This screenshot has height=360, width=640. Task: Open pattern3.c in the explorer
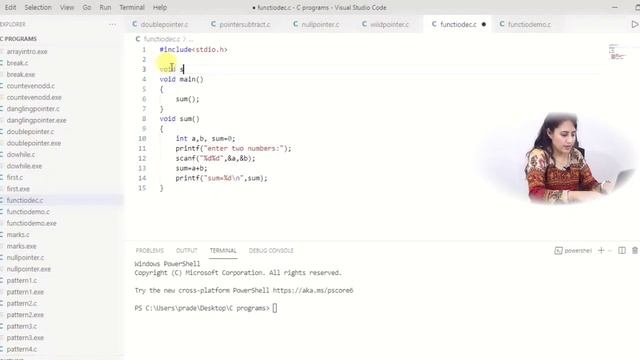click(x=22, y=326)
